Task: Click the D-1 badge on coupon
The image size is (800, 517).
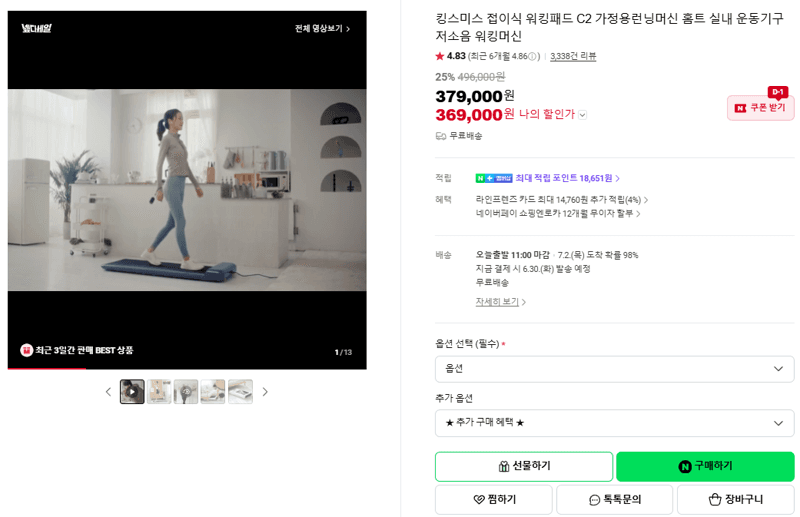Action: point(778,92)
